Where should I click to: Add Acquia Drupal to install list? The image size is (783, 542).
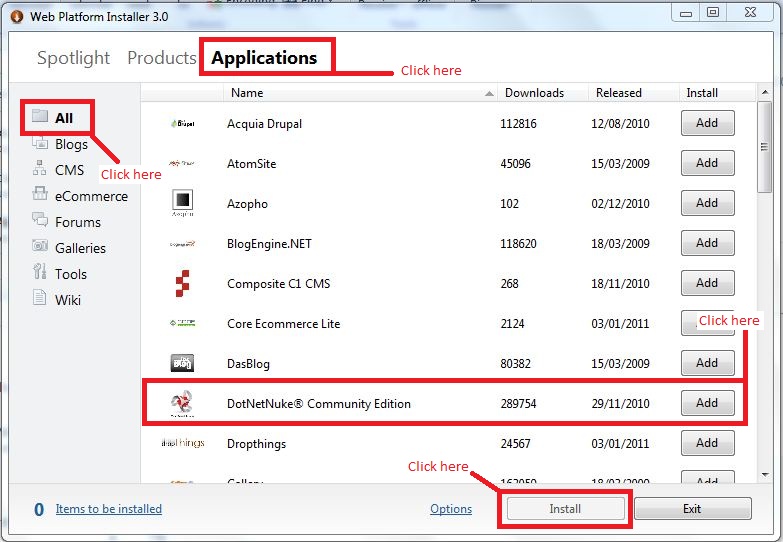click(708, 123)
